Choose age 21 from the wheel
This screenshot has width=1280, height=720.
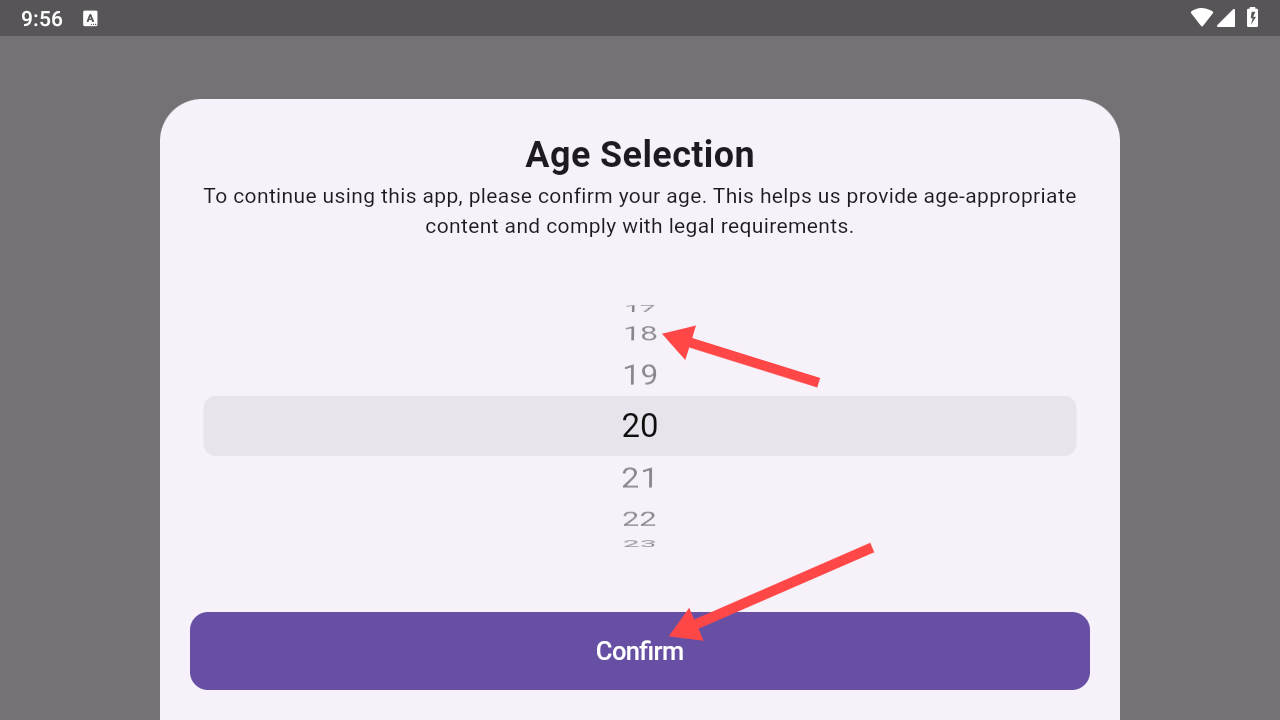640,478
